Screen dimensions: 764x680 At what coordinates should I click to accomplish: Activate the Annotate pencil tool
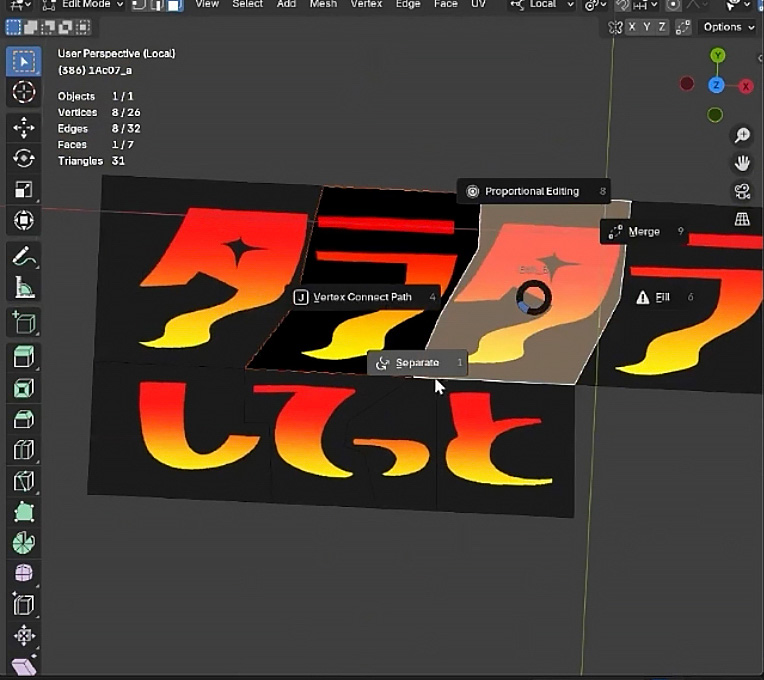pos(24,257)
